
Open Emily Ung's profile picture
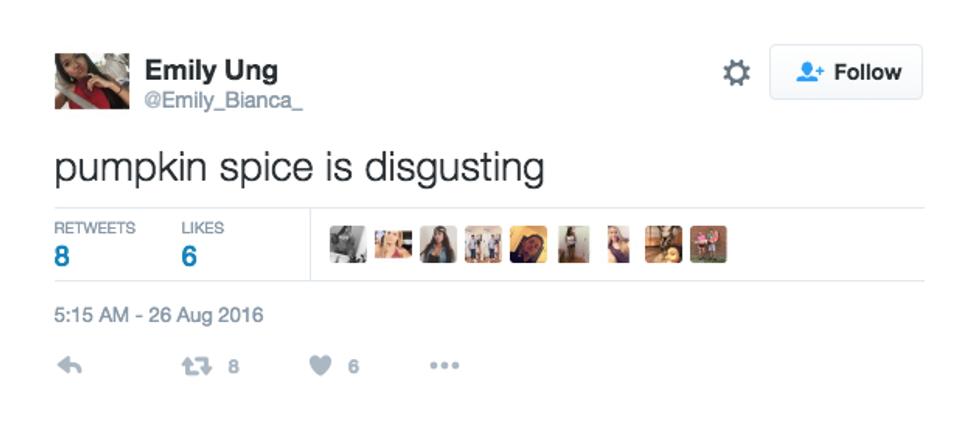(91, 81)
